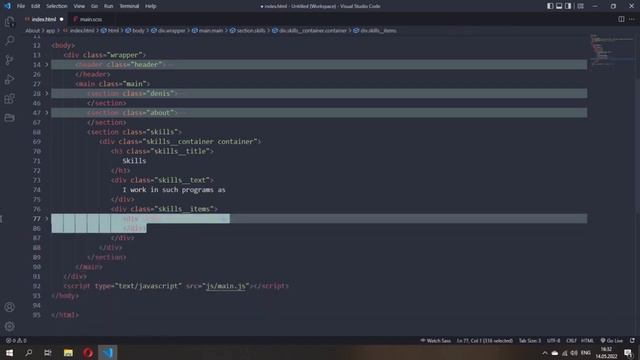This screenshot has width=640, height=360.
Task: Click Watch Sass in the status bar
Action: [436, 340]
